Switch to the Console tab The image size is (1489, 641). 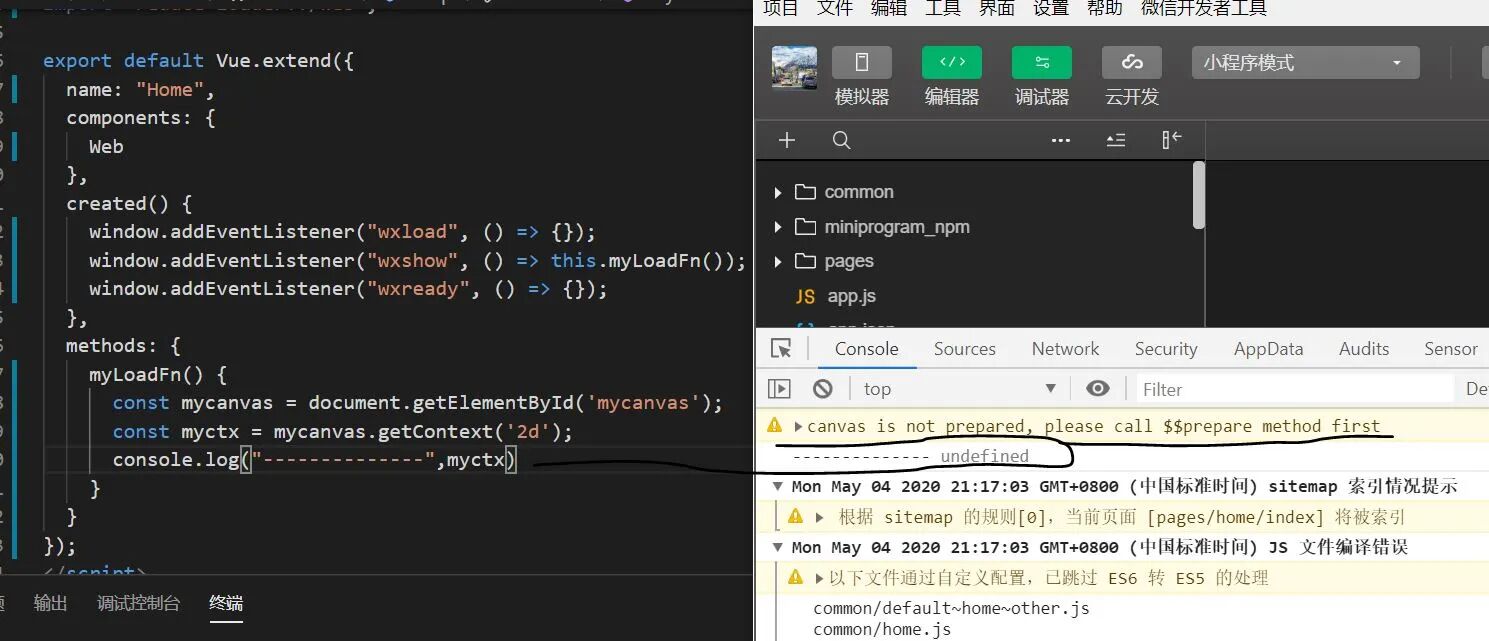[866, 349]
